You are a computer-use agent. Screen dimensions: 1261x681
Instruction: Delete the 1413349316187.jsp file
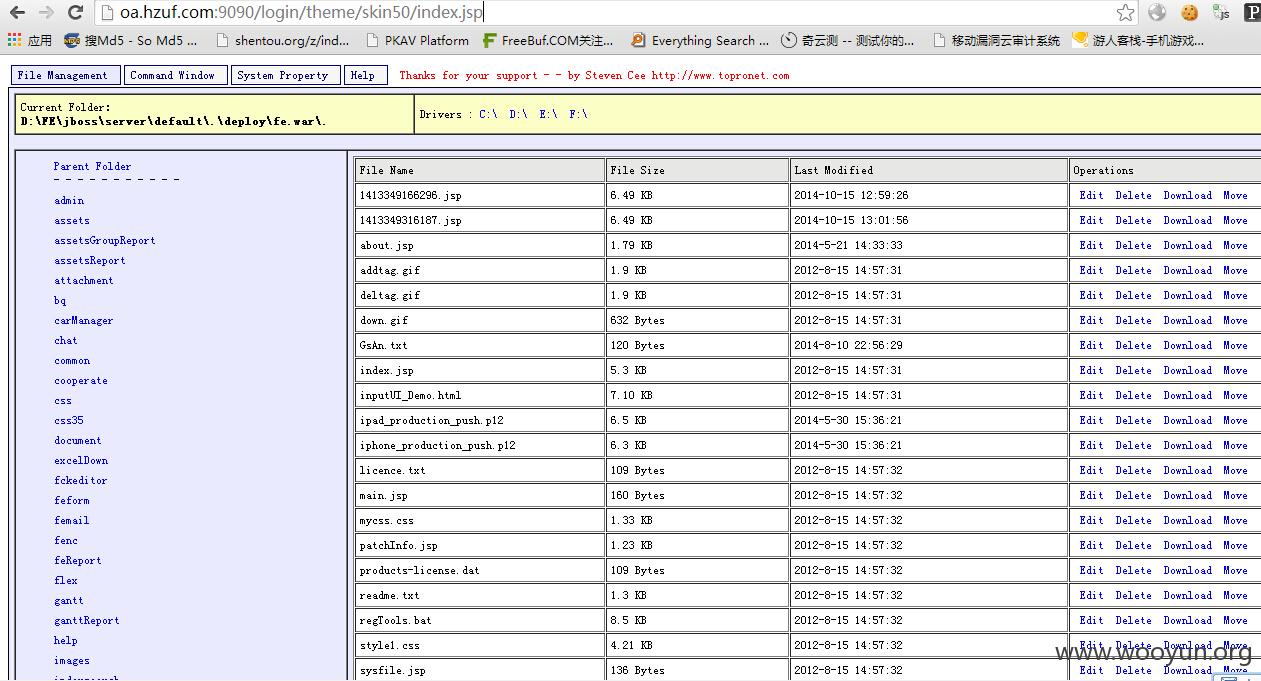click(1133, 221)
